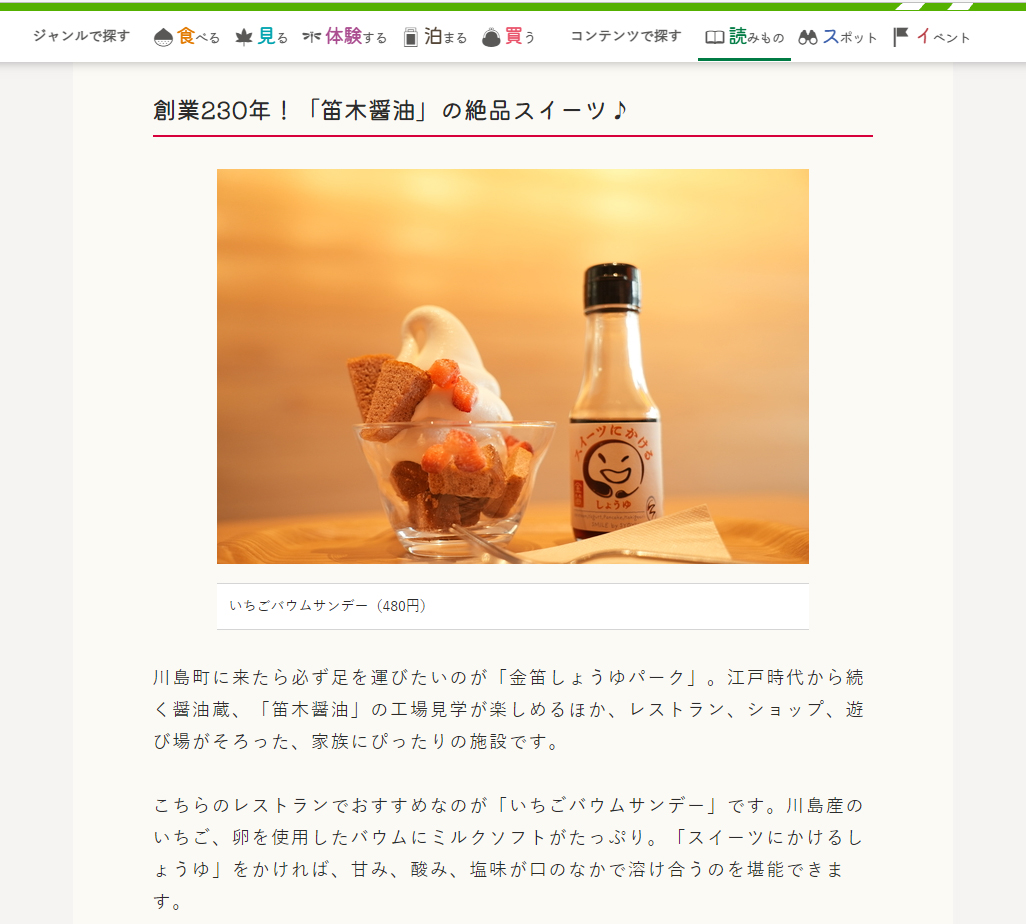
Task: Switch to the スポット tab text
Action: (x=849, y=37)
